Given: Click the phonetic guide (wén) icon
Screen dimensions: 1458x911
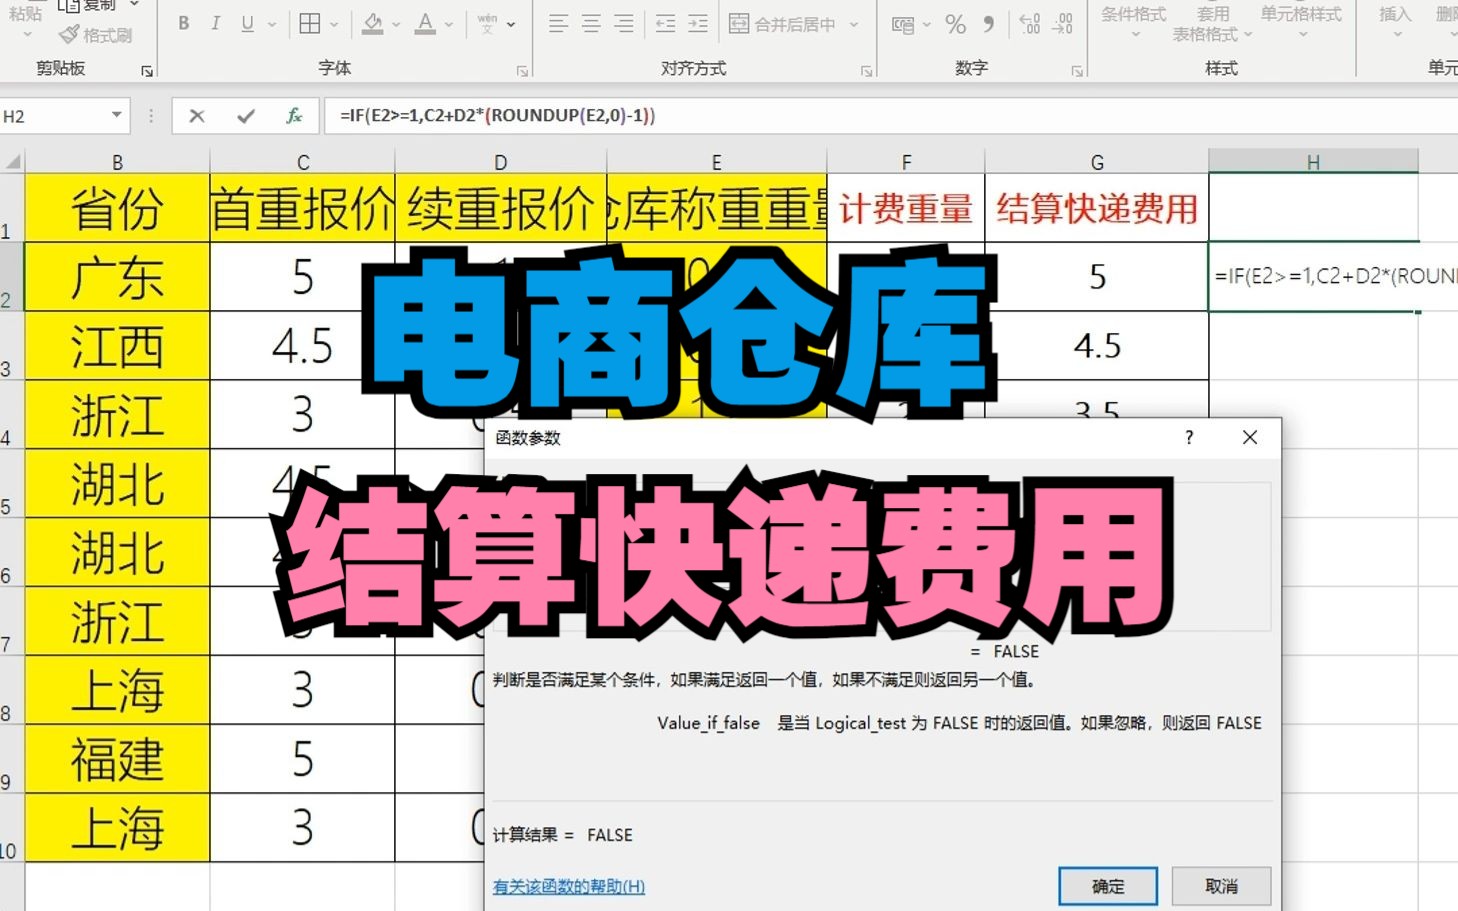Looking at the screenshot, I should click(x=487, y=24).
